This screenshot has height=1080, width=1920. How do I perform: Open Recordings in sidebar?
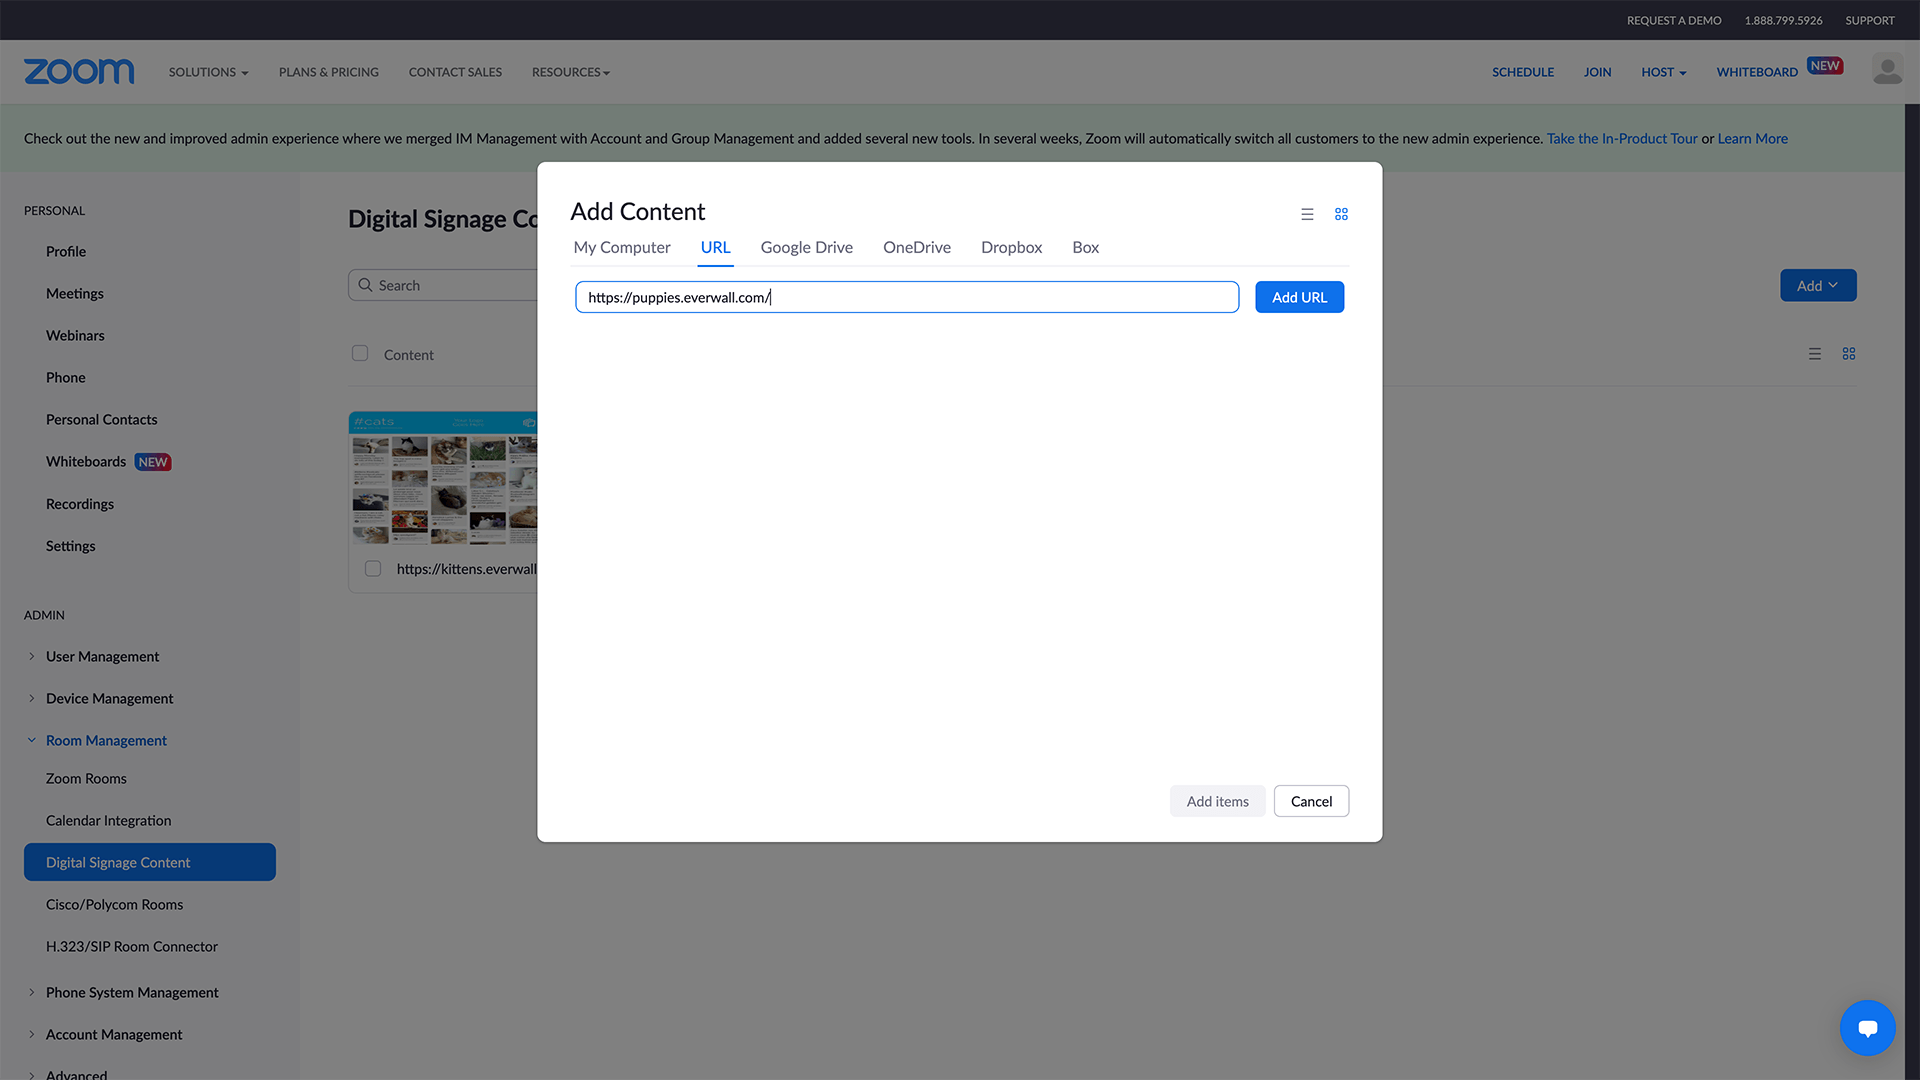tap(80, 504)
